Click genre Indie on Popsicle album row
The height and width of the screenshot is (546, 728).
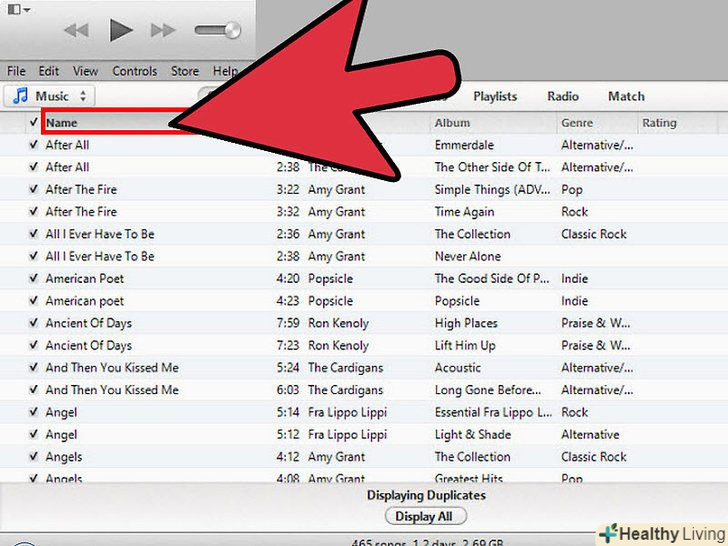(574, 301)
